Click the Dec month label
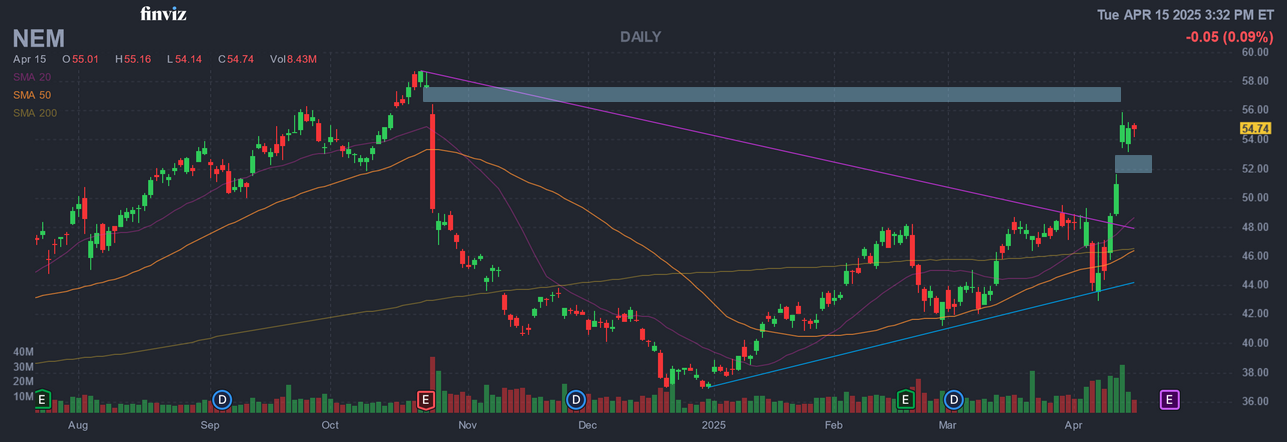1287x442 pixels. click(x=587, y=426)
